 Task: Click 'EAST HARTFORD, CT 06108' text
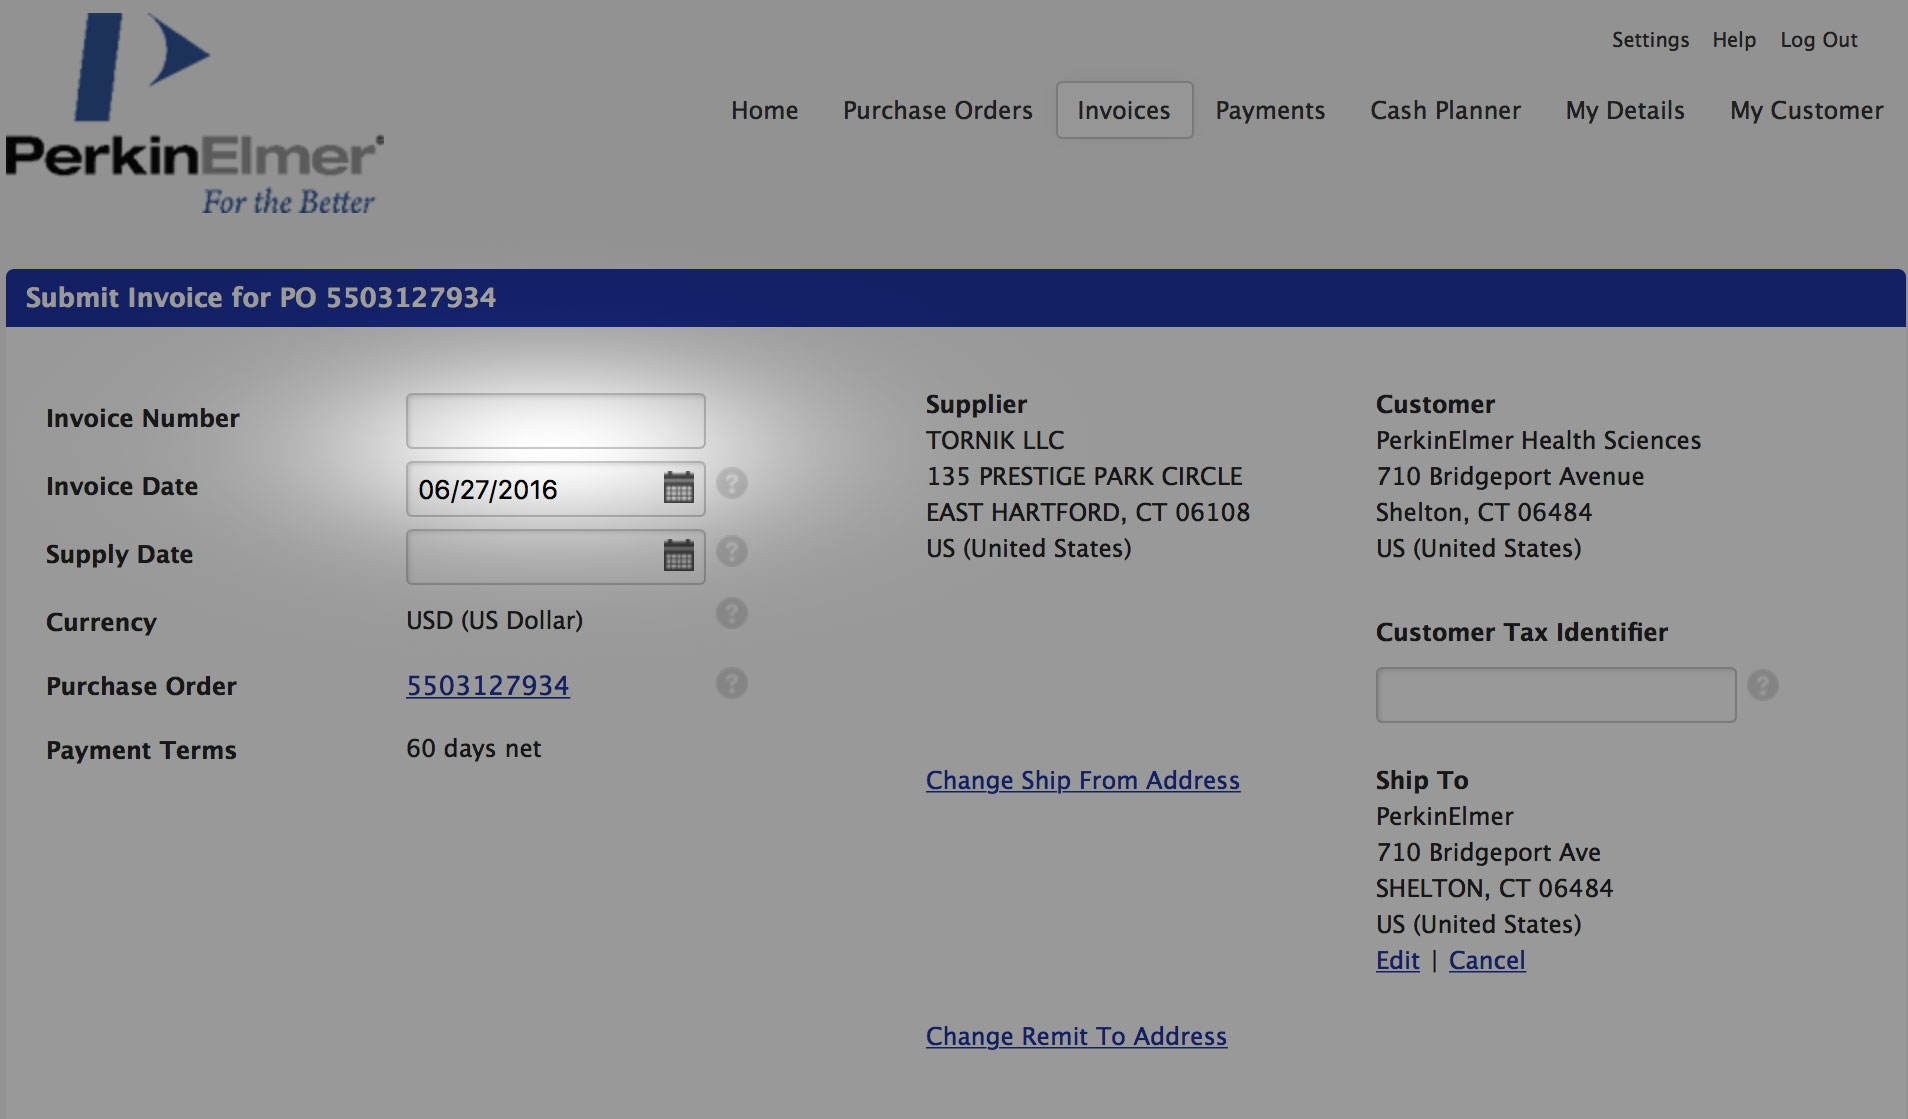point(1088,512)
